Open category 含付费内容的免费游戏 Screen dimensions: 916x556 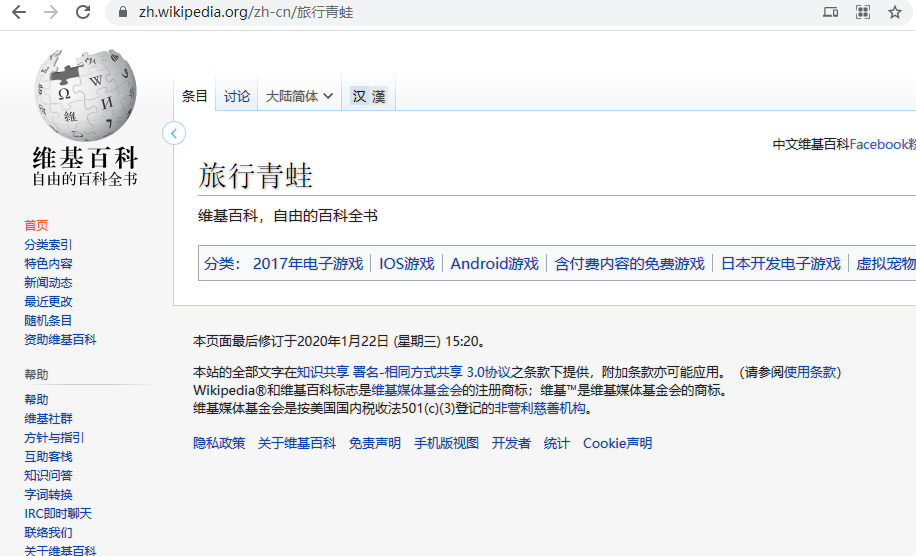click(x=630, y=264)
